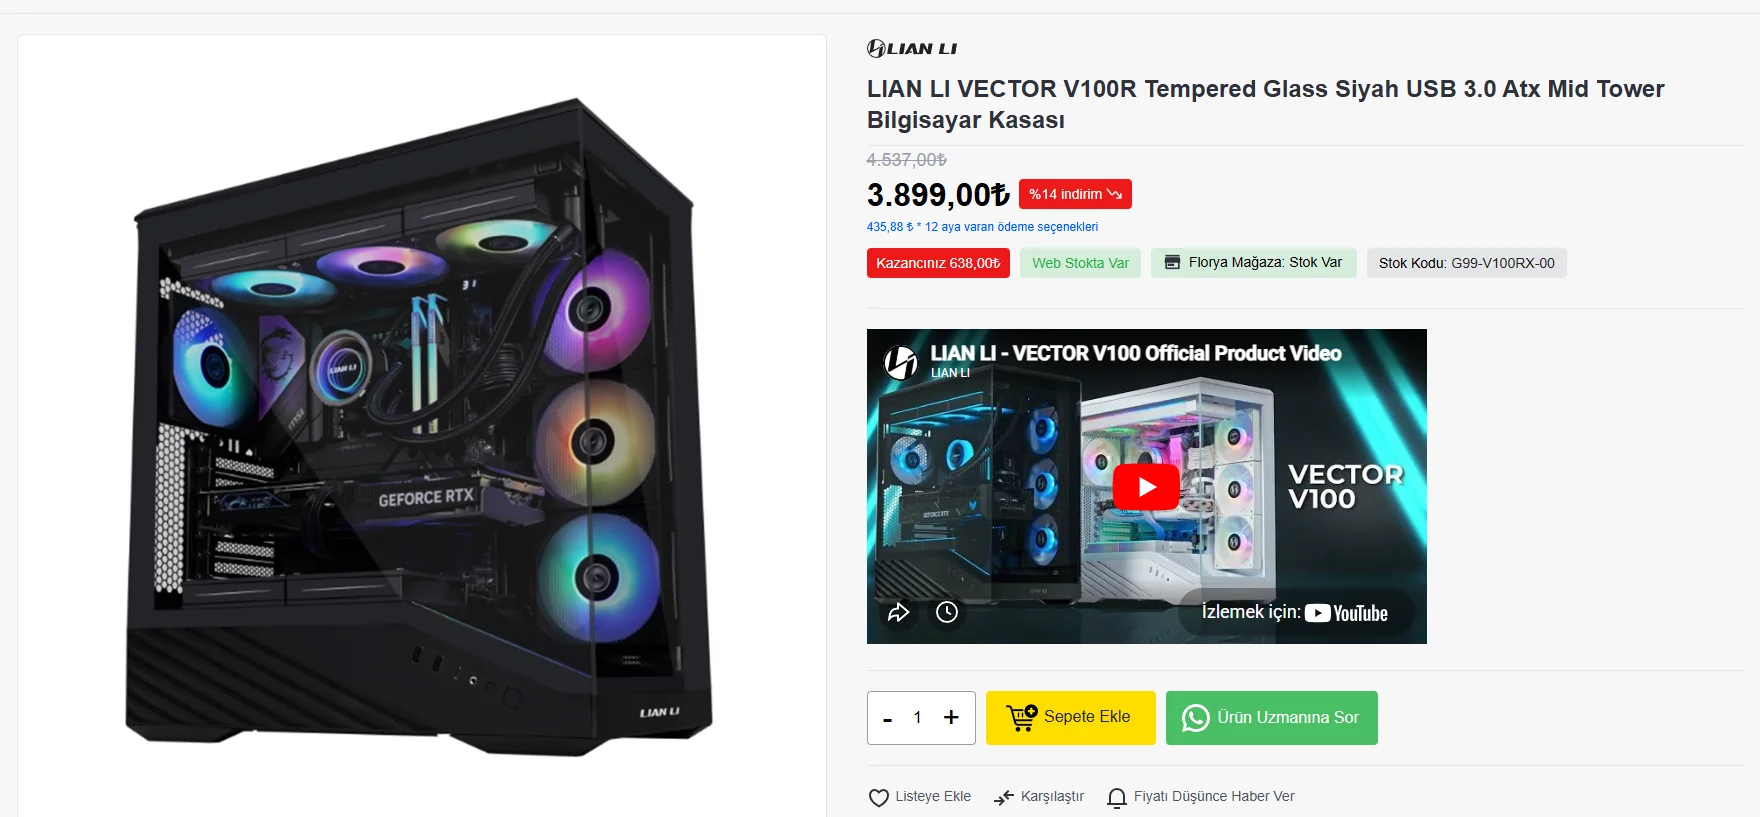Add product to cart with Sepete Ekle

1070,717
